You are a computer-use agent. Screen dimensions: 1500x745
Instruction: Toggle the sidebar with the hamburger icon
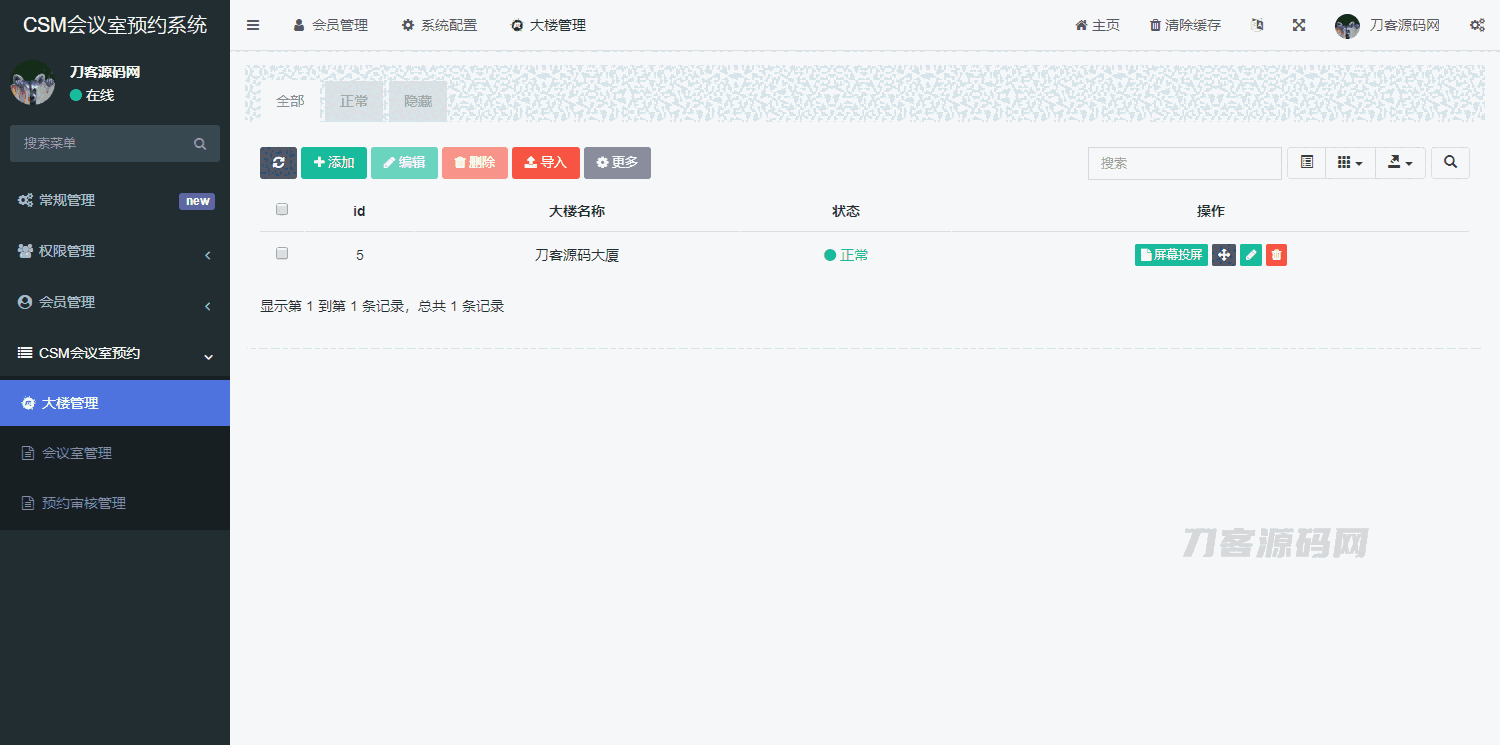point(253,25)
